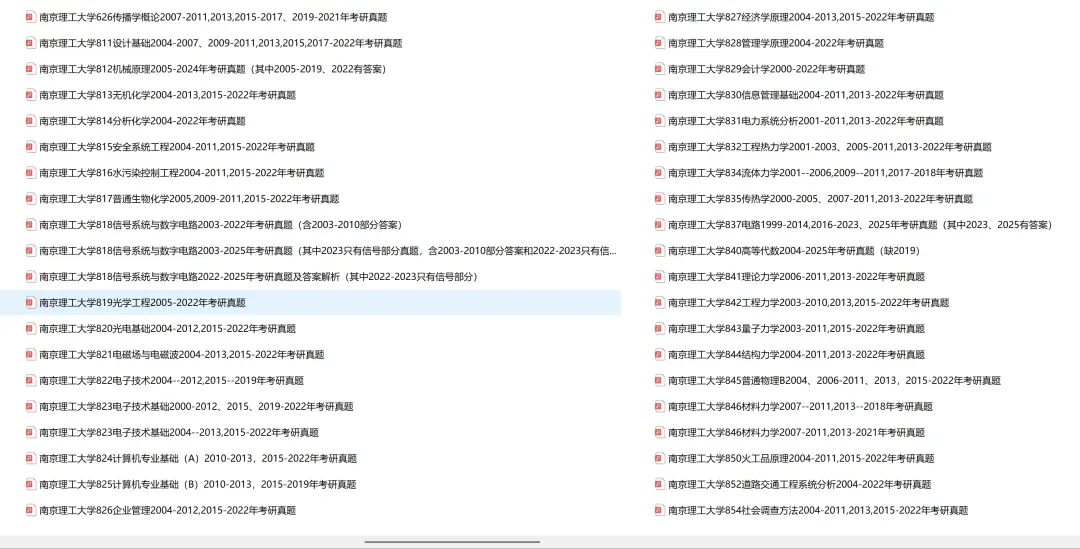Click the PDF icon beside 850火工品原理

pos(659,458)
